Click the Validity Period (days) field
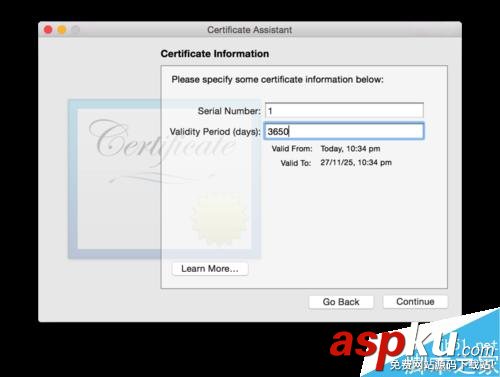This screenshot has height=377, width=500. [x=344, y=131]
